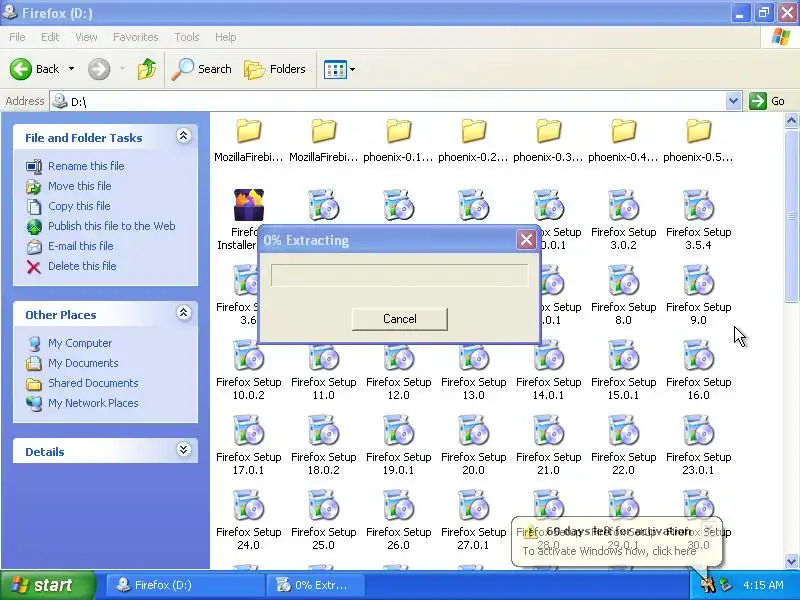Open My Network Places link
The height and width of the screenshot is (600, 800).
pos(93,403)
